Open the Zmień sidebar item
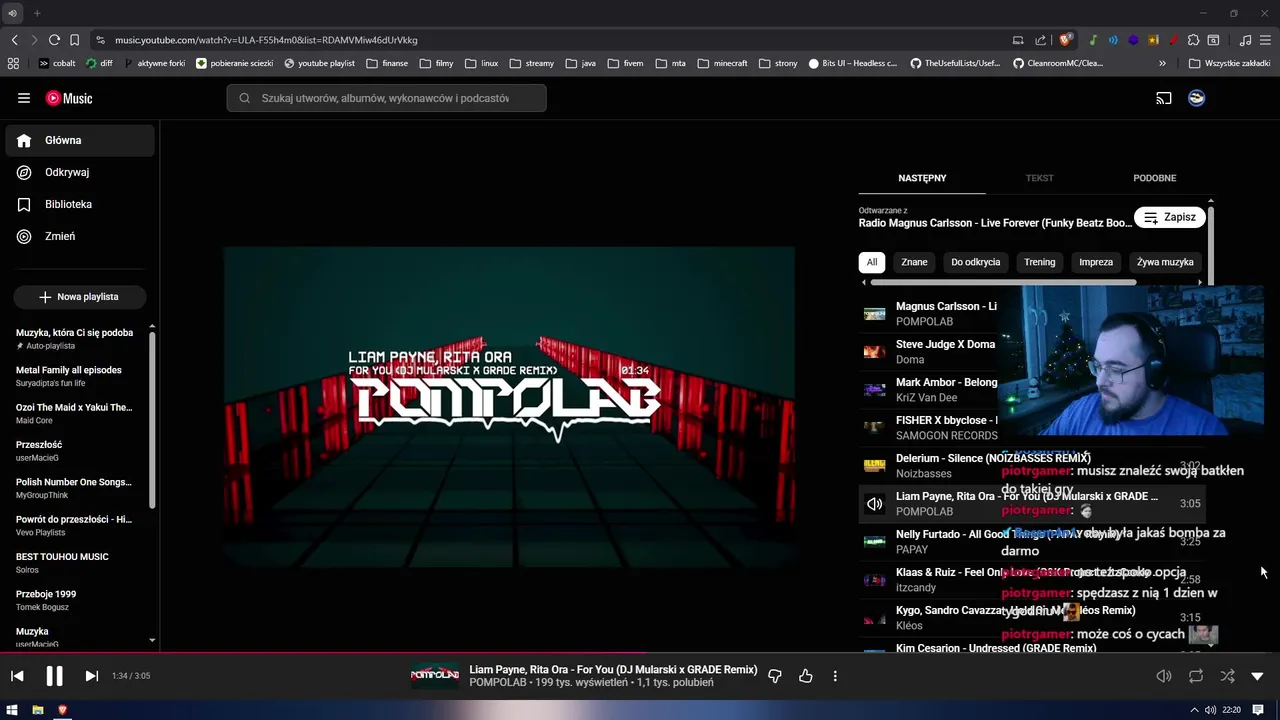The image size is (1280, 720). click(80, 236)
